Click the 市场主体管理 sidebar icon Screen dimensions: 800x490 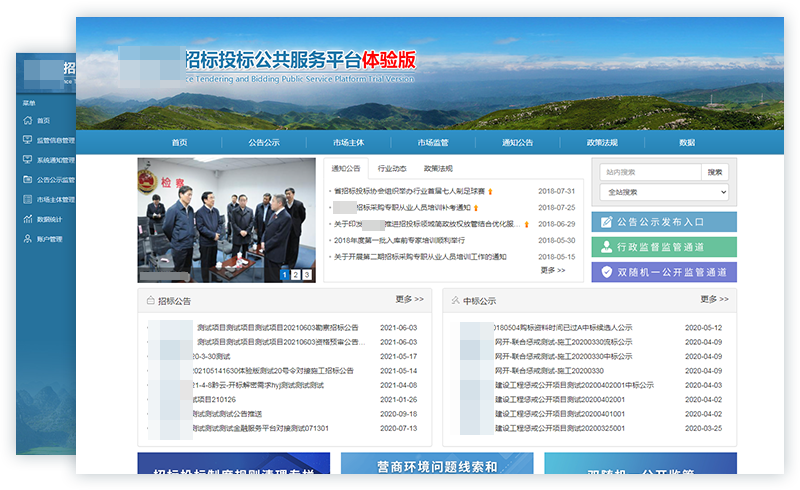coord(26,199)
